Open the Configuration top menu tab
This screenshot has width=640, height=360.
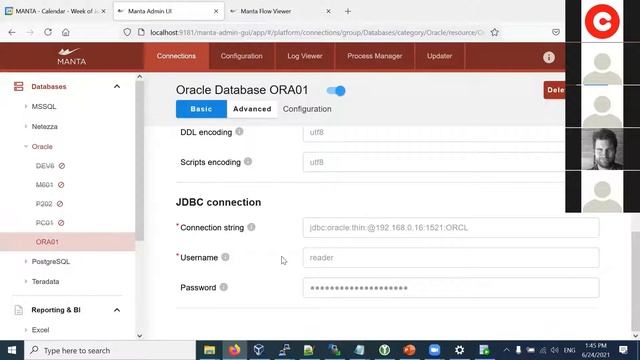pos(242,56)
